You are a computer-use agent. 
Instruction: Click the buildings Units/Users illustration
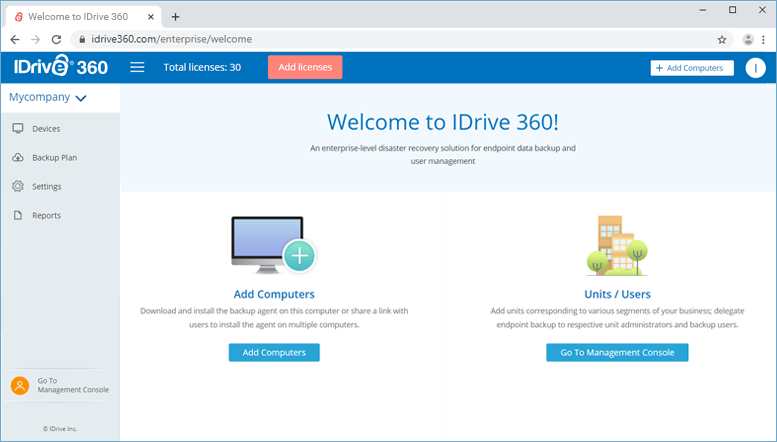(x=617, y=245)
